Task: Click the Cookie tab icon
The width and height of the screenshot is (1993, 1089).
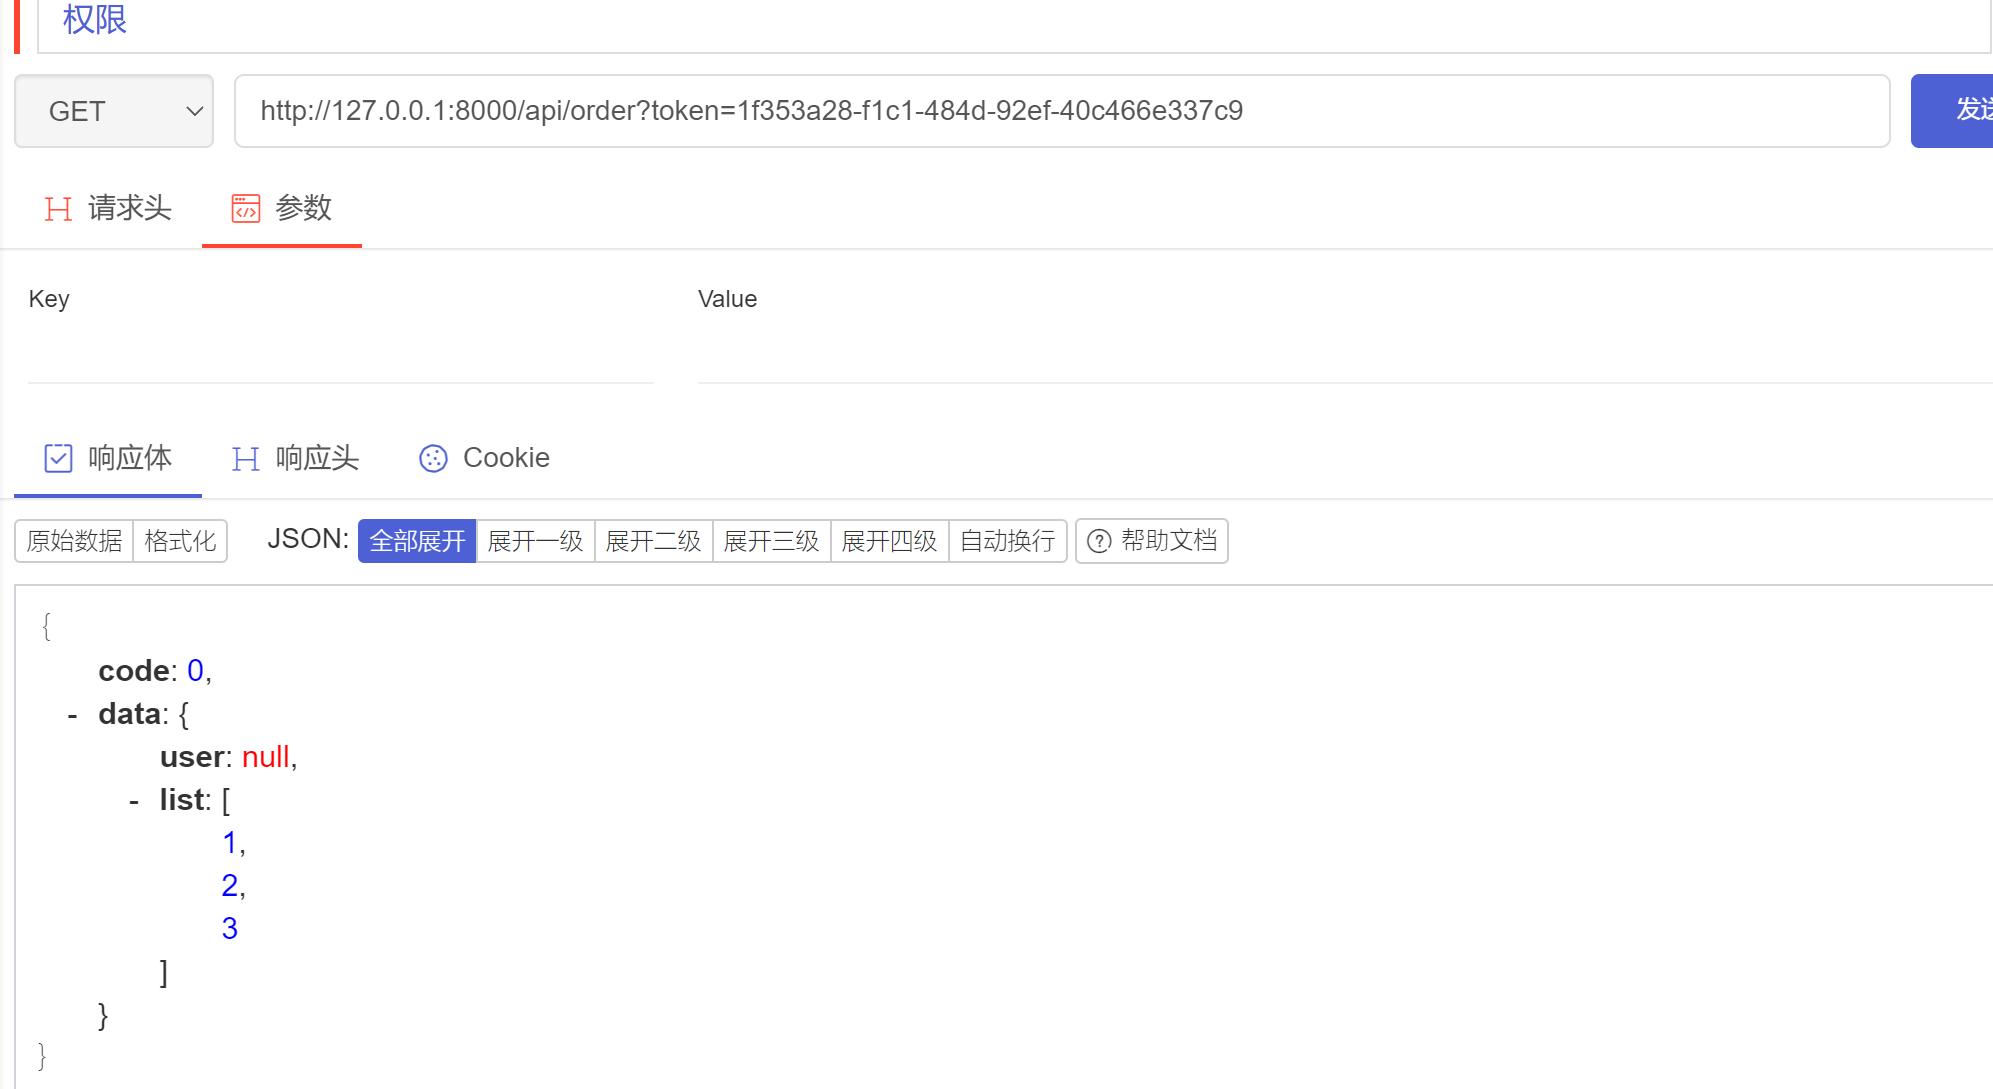Action: tap(433, 458)
